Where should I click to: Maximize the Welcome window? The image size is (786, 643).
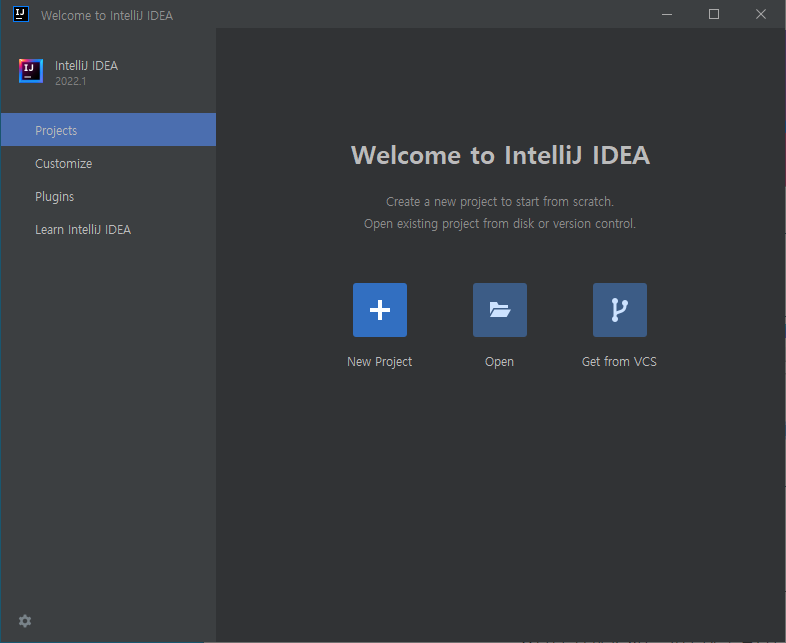(x=714, y=14)
